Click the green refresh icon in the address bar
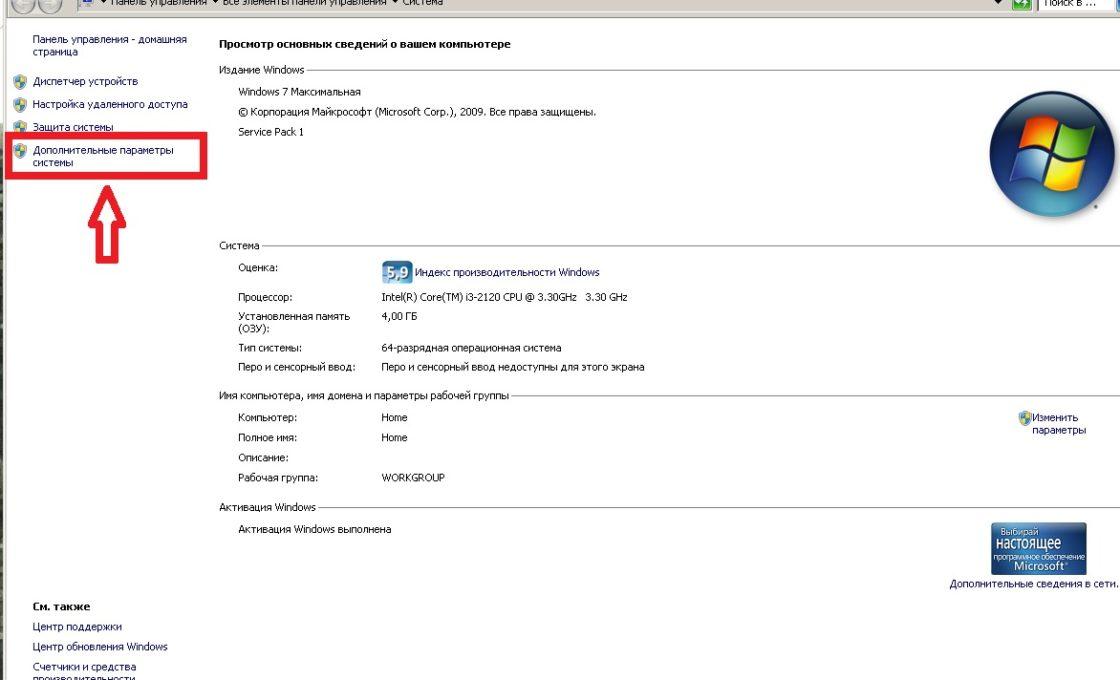This screenshot has height=680, width=1120. click(x=1021, y=4)
